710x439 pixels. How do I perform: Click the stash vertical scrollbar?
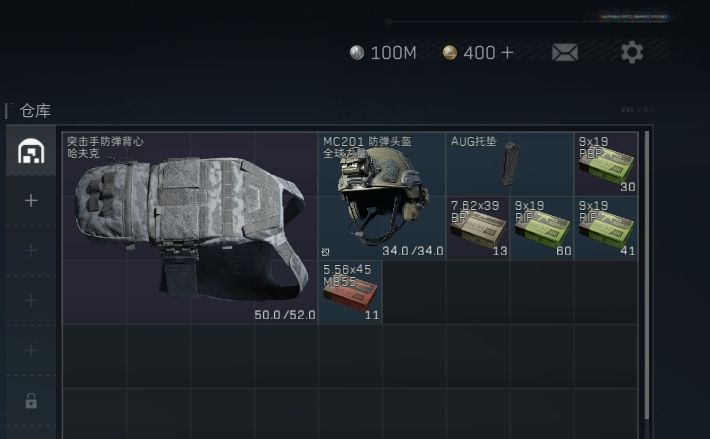coord(647,275)
